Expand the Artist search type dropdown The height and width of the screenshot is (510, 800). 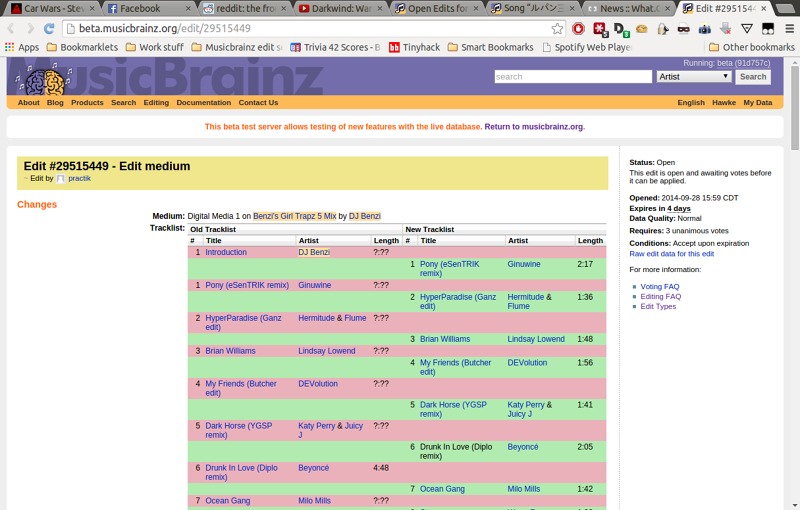[693, 76]
